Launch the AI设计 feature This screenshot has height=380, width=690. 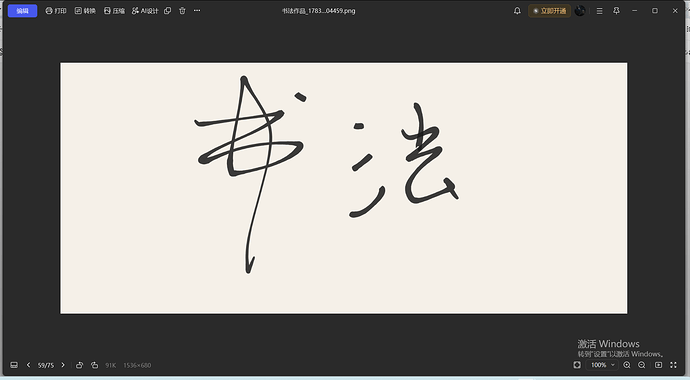coord(145,11)
